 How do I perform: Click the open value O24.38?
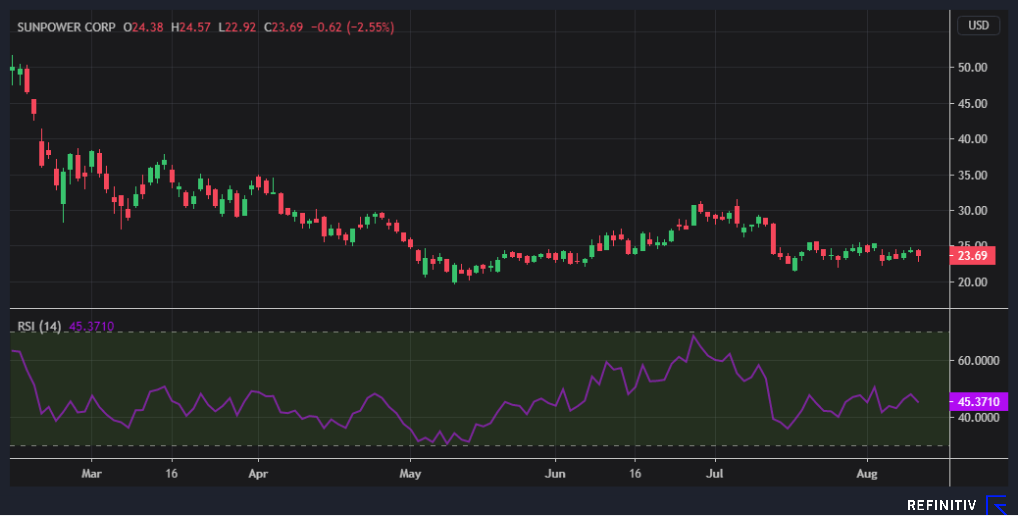tap(143, 27)
